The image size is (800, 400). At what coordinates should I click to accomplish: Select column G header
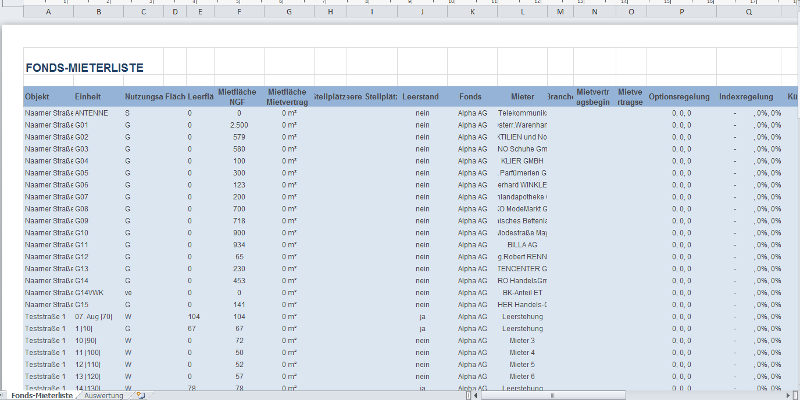(x=289, y=12)
